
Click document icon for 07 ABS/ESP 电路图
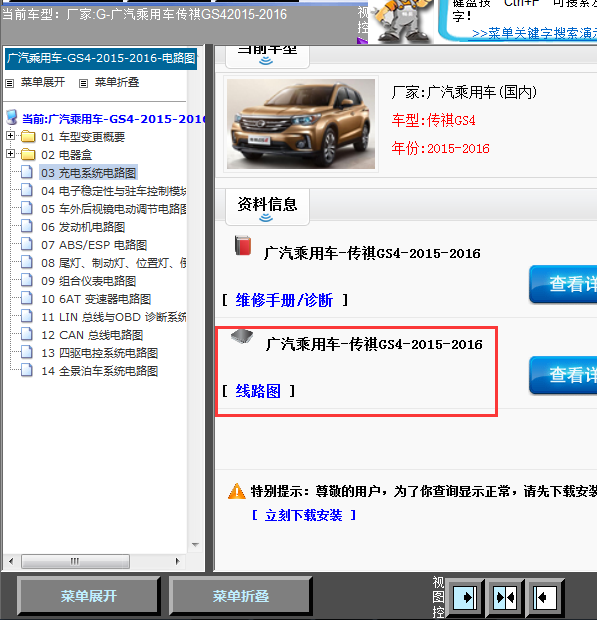click(x=27, y=244)
